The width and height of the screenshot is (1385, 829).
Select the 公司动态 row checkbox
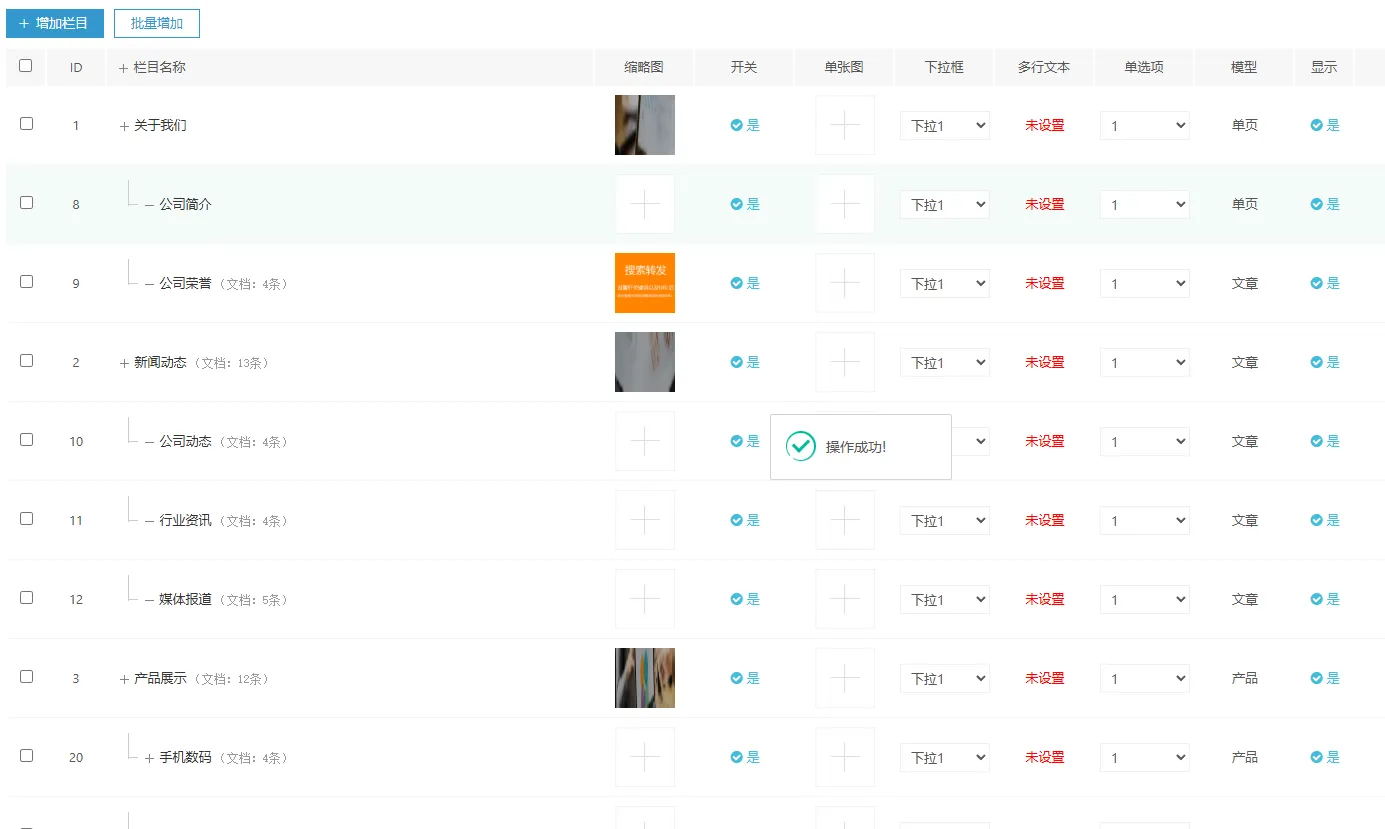(26, 440)
